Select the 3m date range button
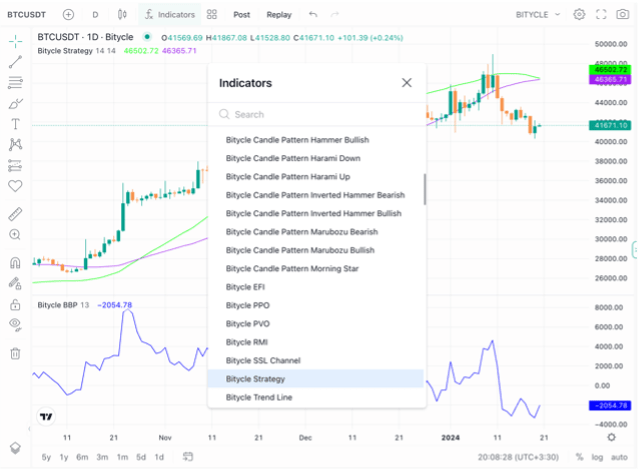This screenshot has height=473, width=641. 101,457
